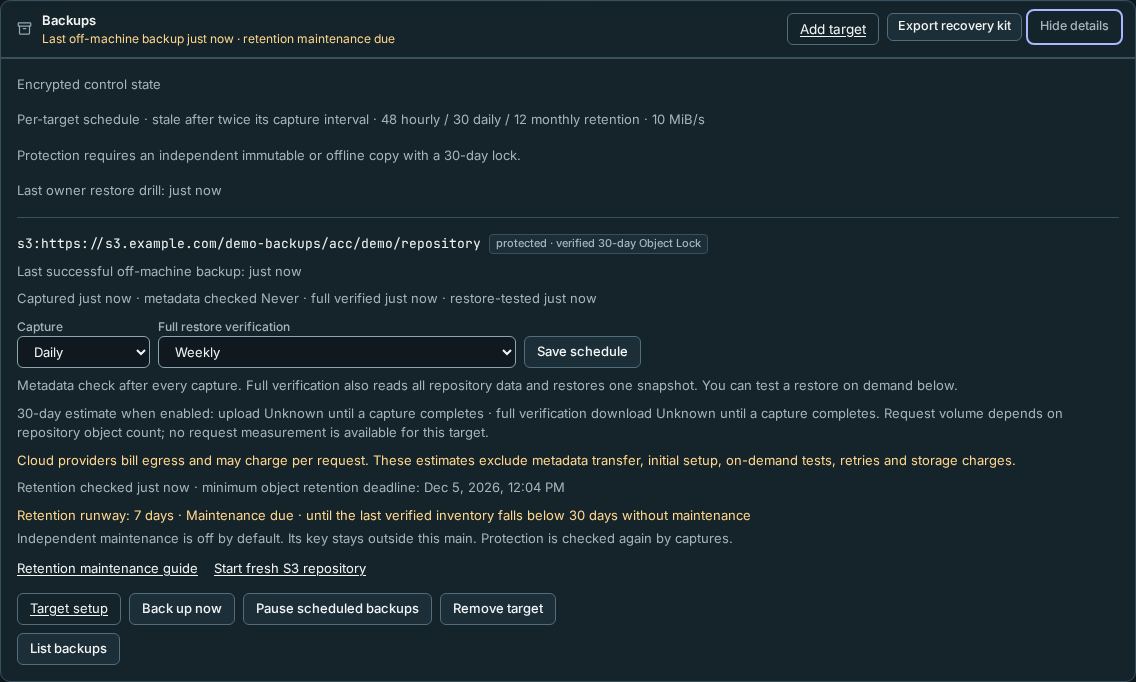The height and width of the screenshot is (682, 1136).
Task: Click Last successful off-machine backup: just now
Action: pos(159,272)
